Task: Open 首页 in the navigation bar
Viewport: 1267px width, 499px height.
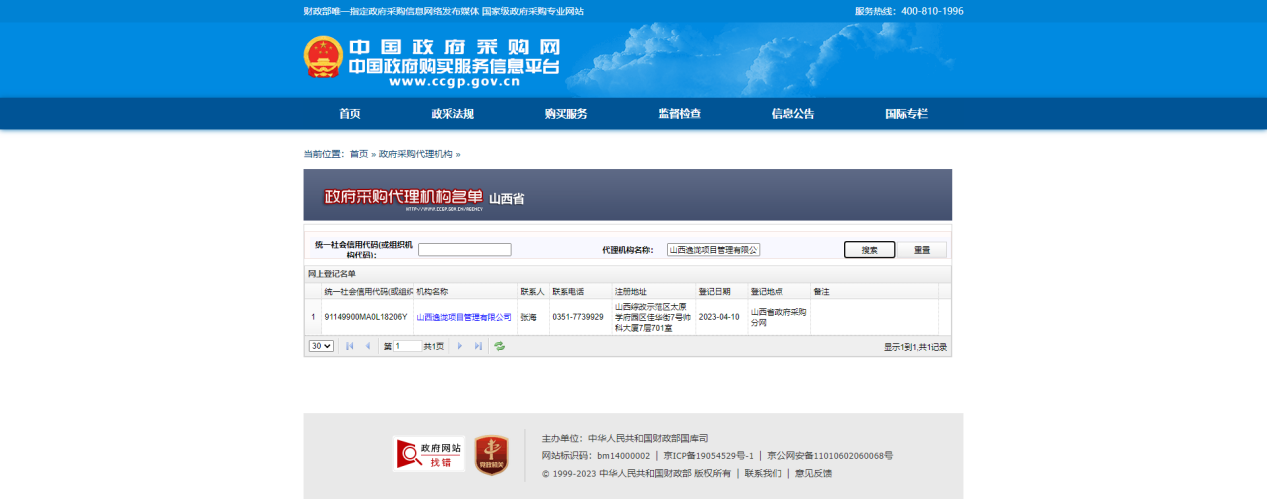Action: tap(349, 114)
